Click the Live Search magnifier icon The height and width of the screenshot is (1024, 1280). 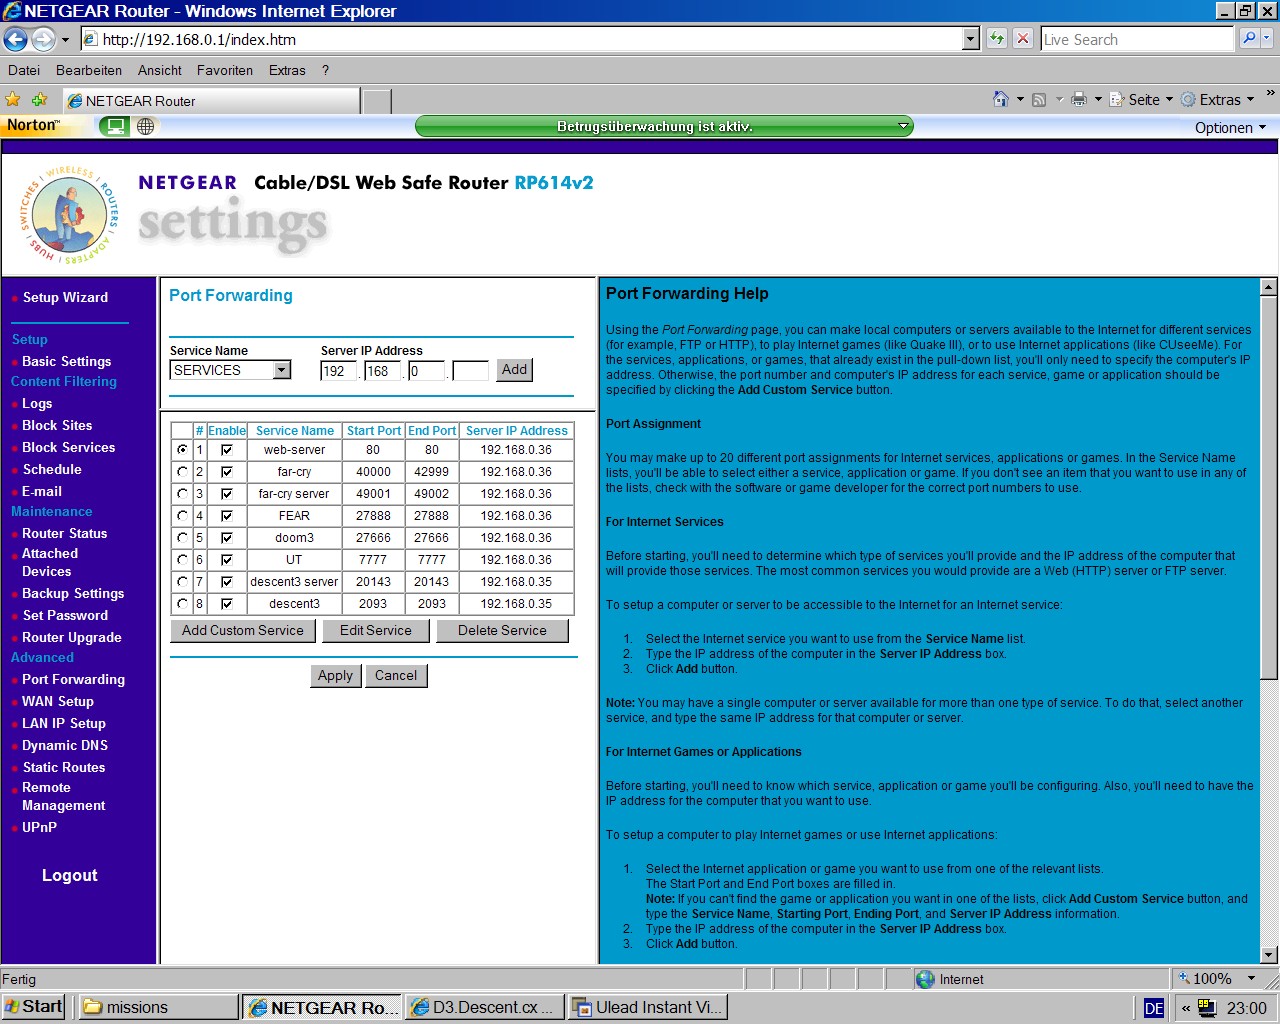[1249, 39]
